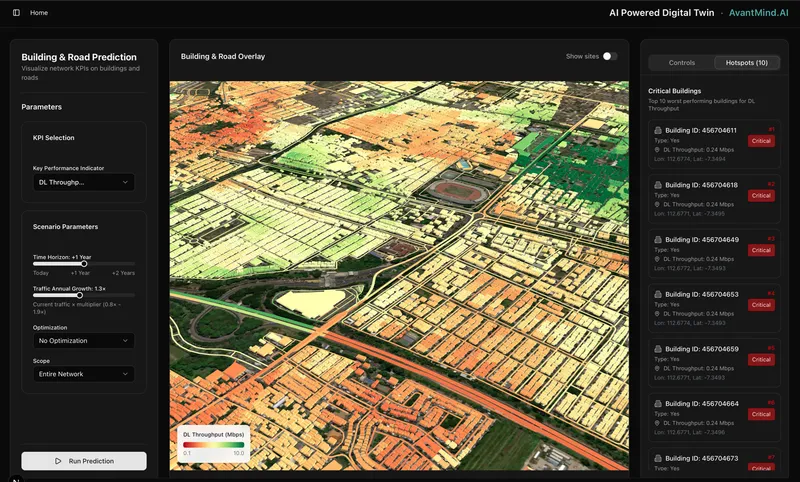Open the Optimization dropdown

pos(84,341)
